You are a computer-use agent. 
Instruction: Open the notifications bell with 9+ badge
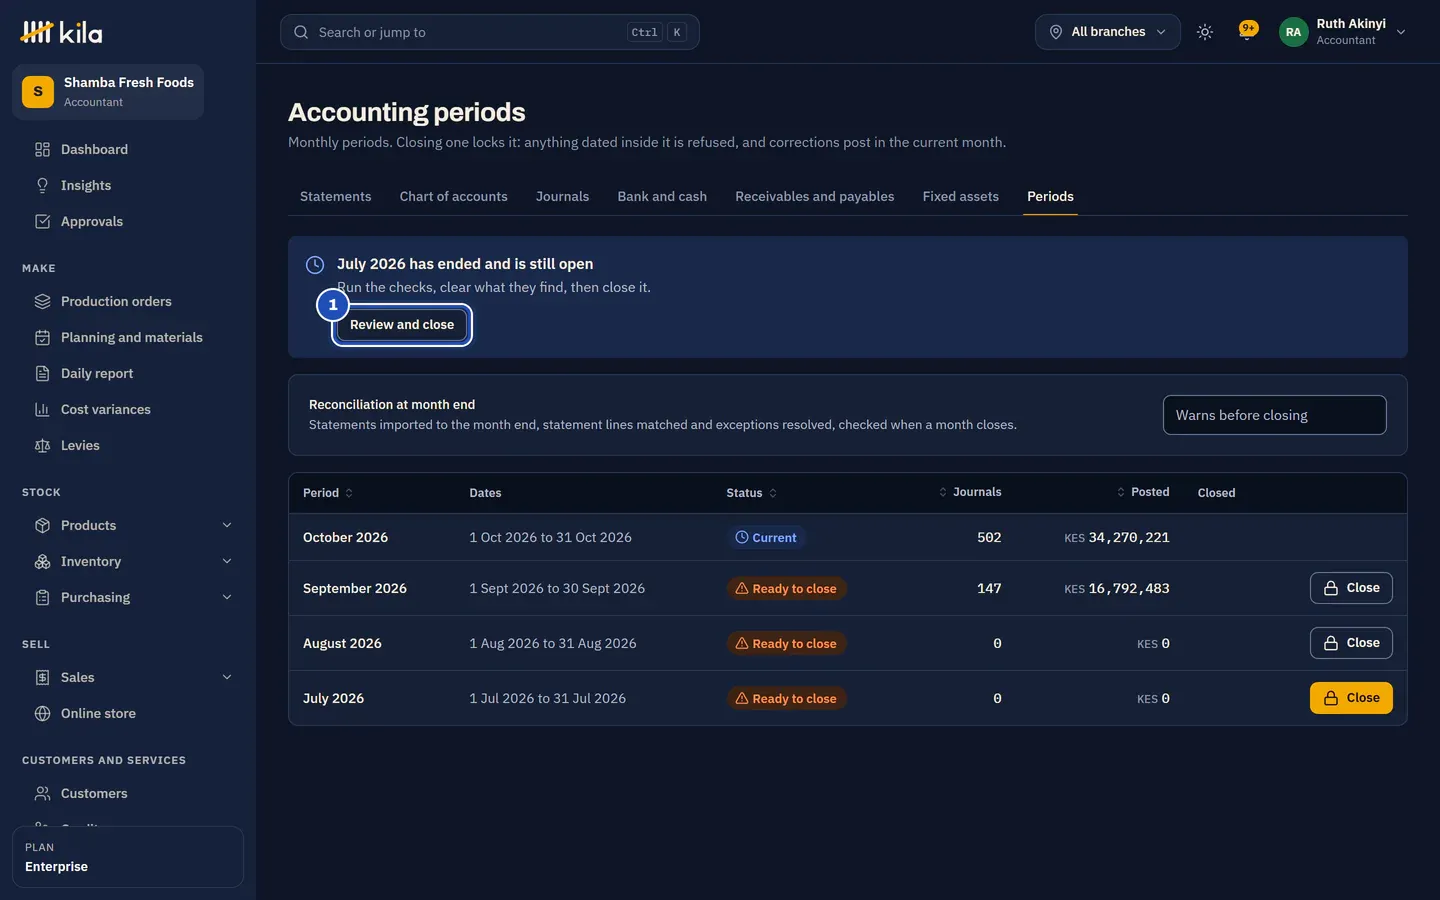coord(1247,31)
